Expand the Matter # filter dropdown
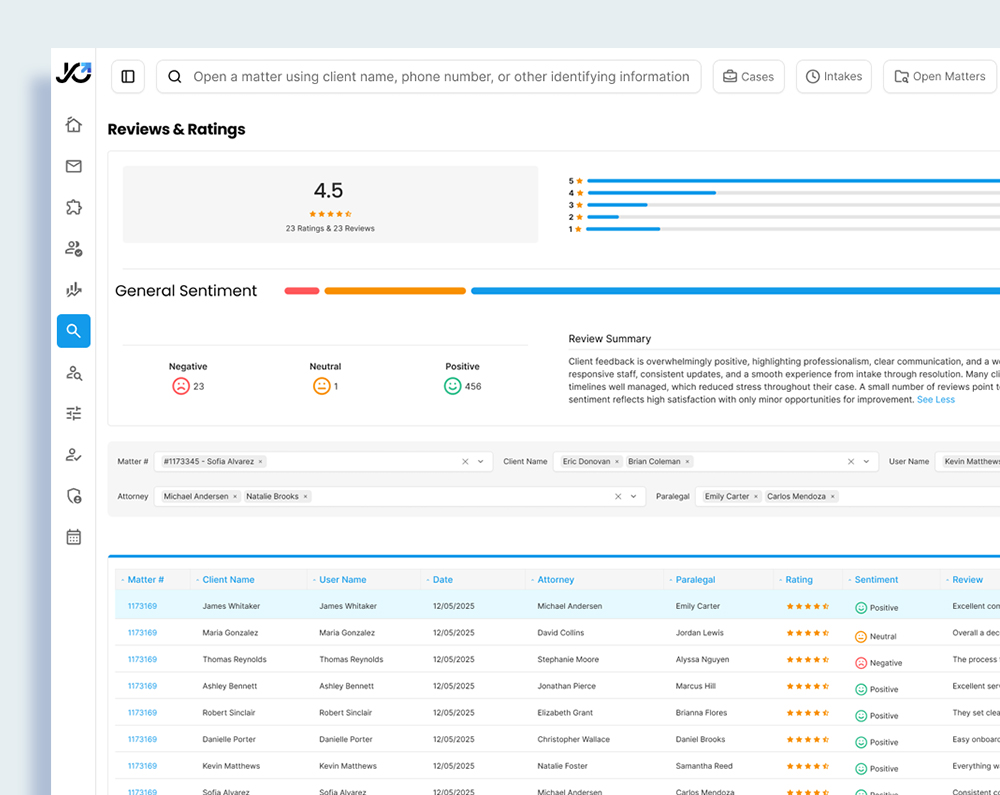This screenshot has height=795, width=1000. pos(481,462)
